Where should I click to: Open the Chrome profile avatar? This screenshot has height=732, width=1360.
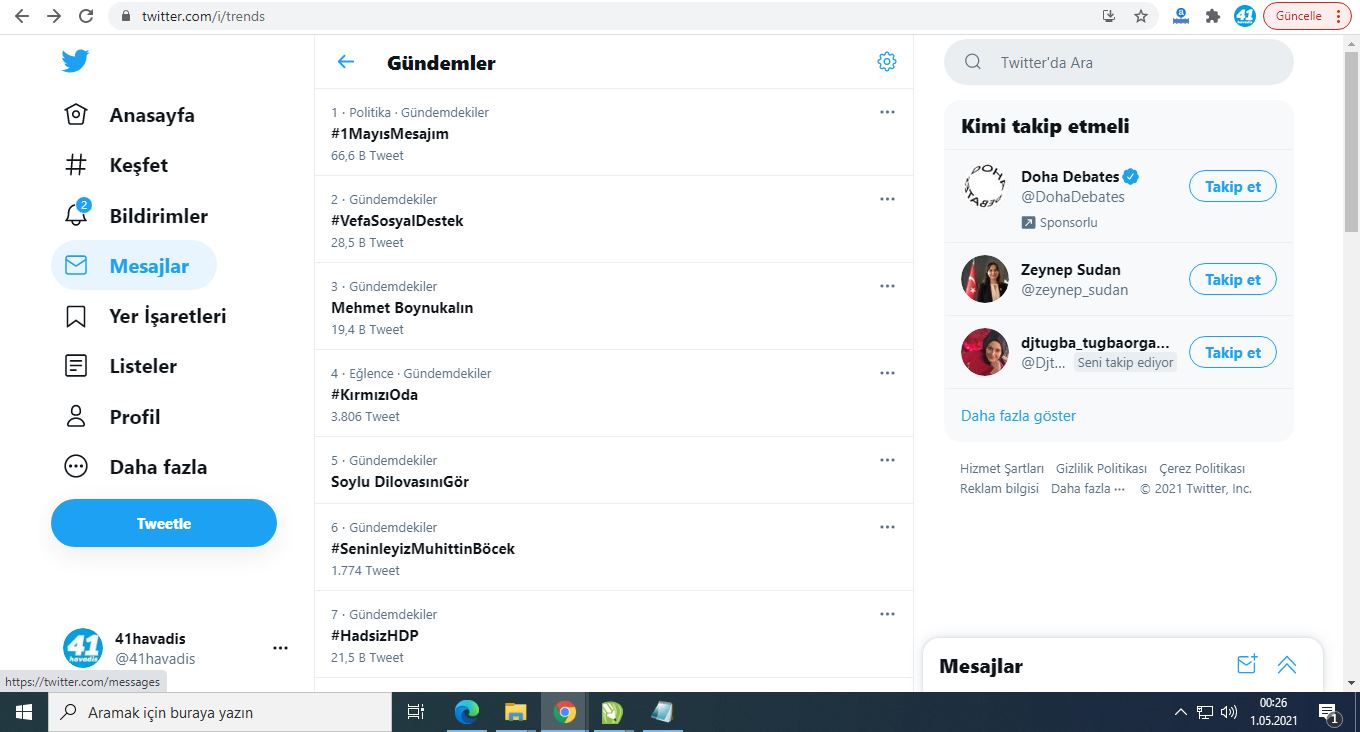[x=1245, y=16]
